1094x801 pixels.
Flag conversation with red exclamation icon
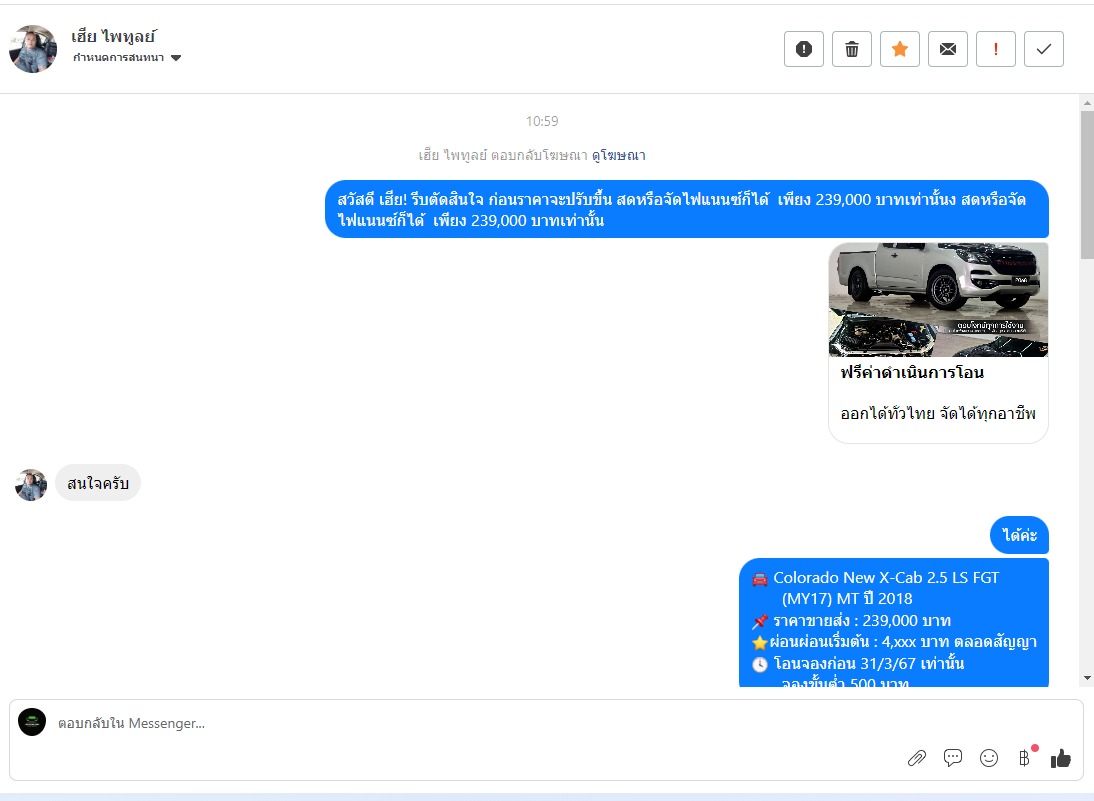coord(996,49)
